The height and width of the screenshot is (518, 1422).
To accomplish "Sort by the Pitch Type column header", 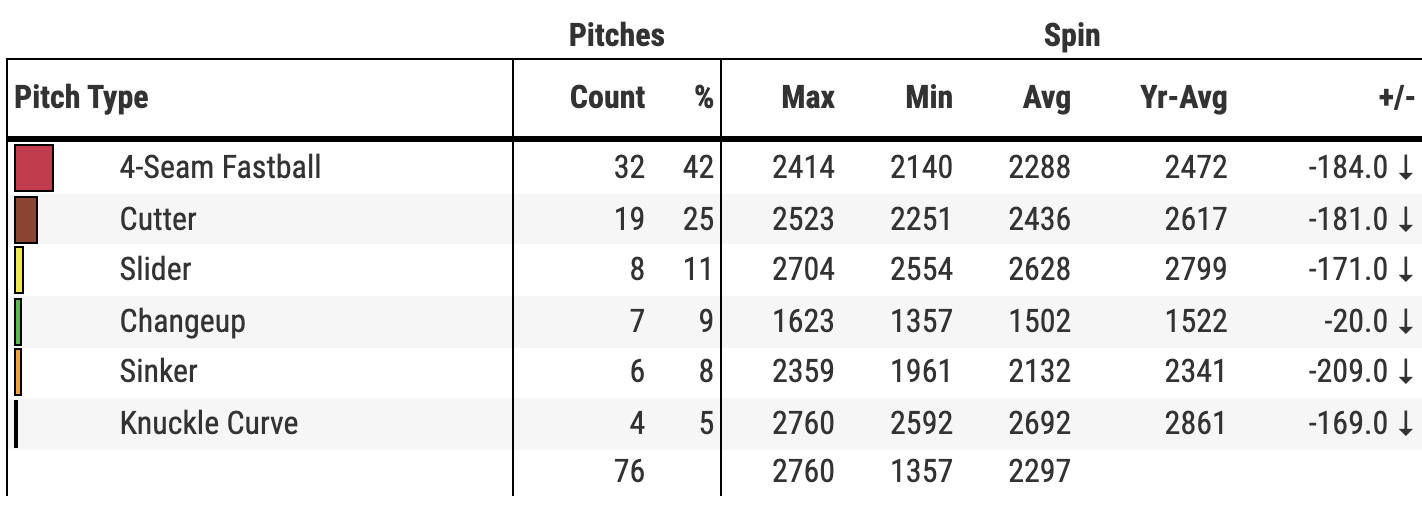I will 81,98.
